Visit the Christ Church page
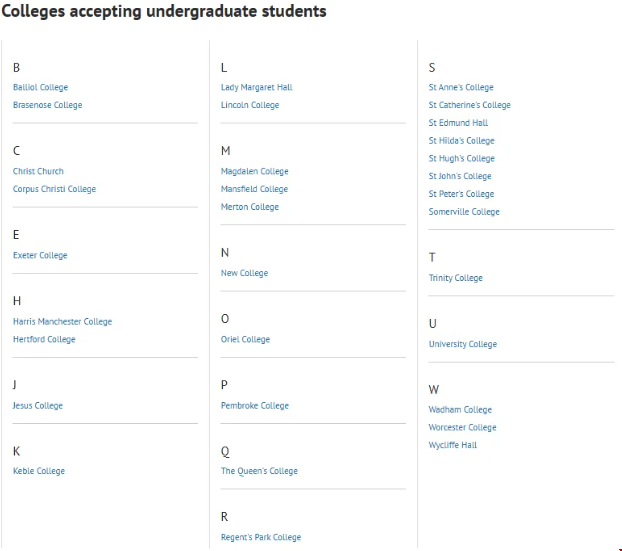The image size is (622, 551). click(38, 171)
